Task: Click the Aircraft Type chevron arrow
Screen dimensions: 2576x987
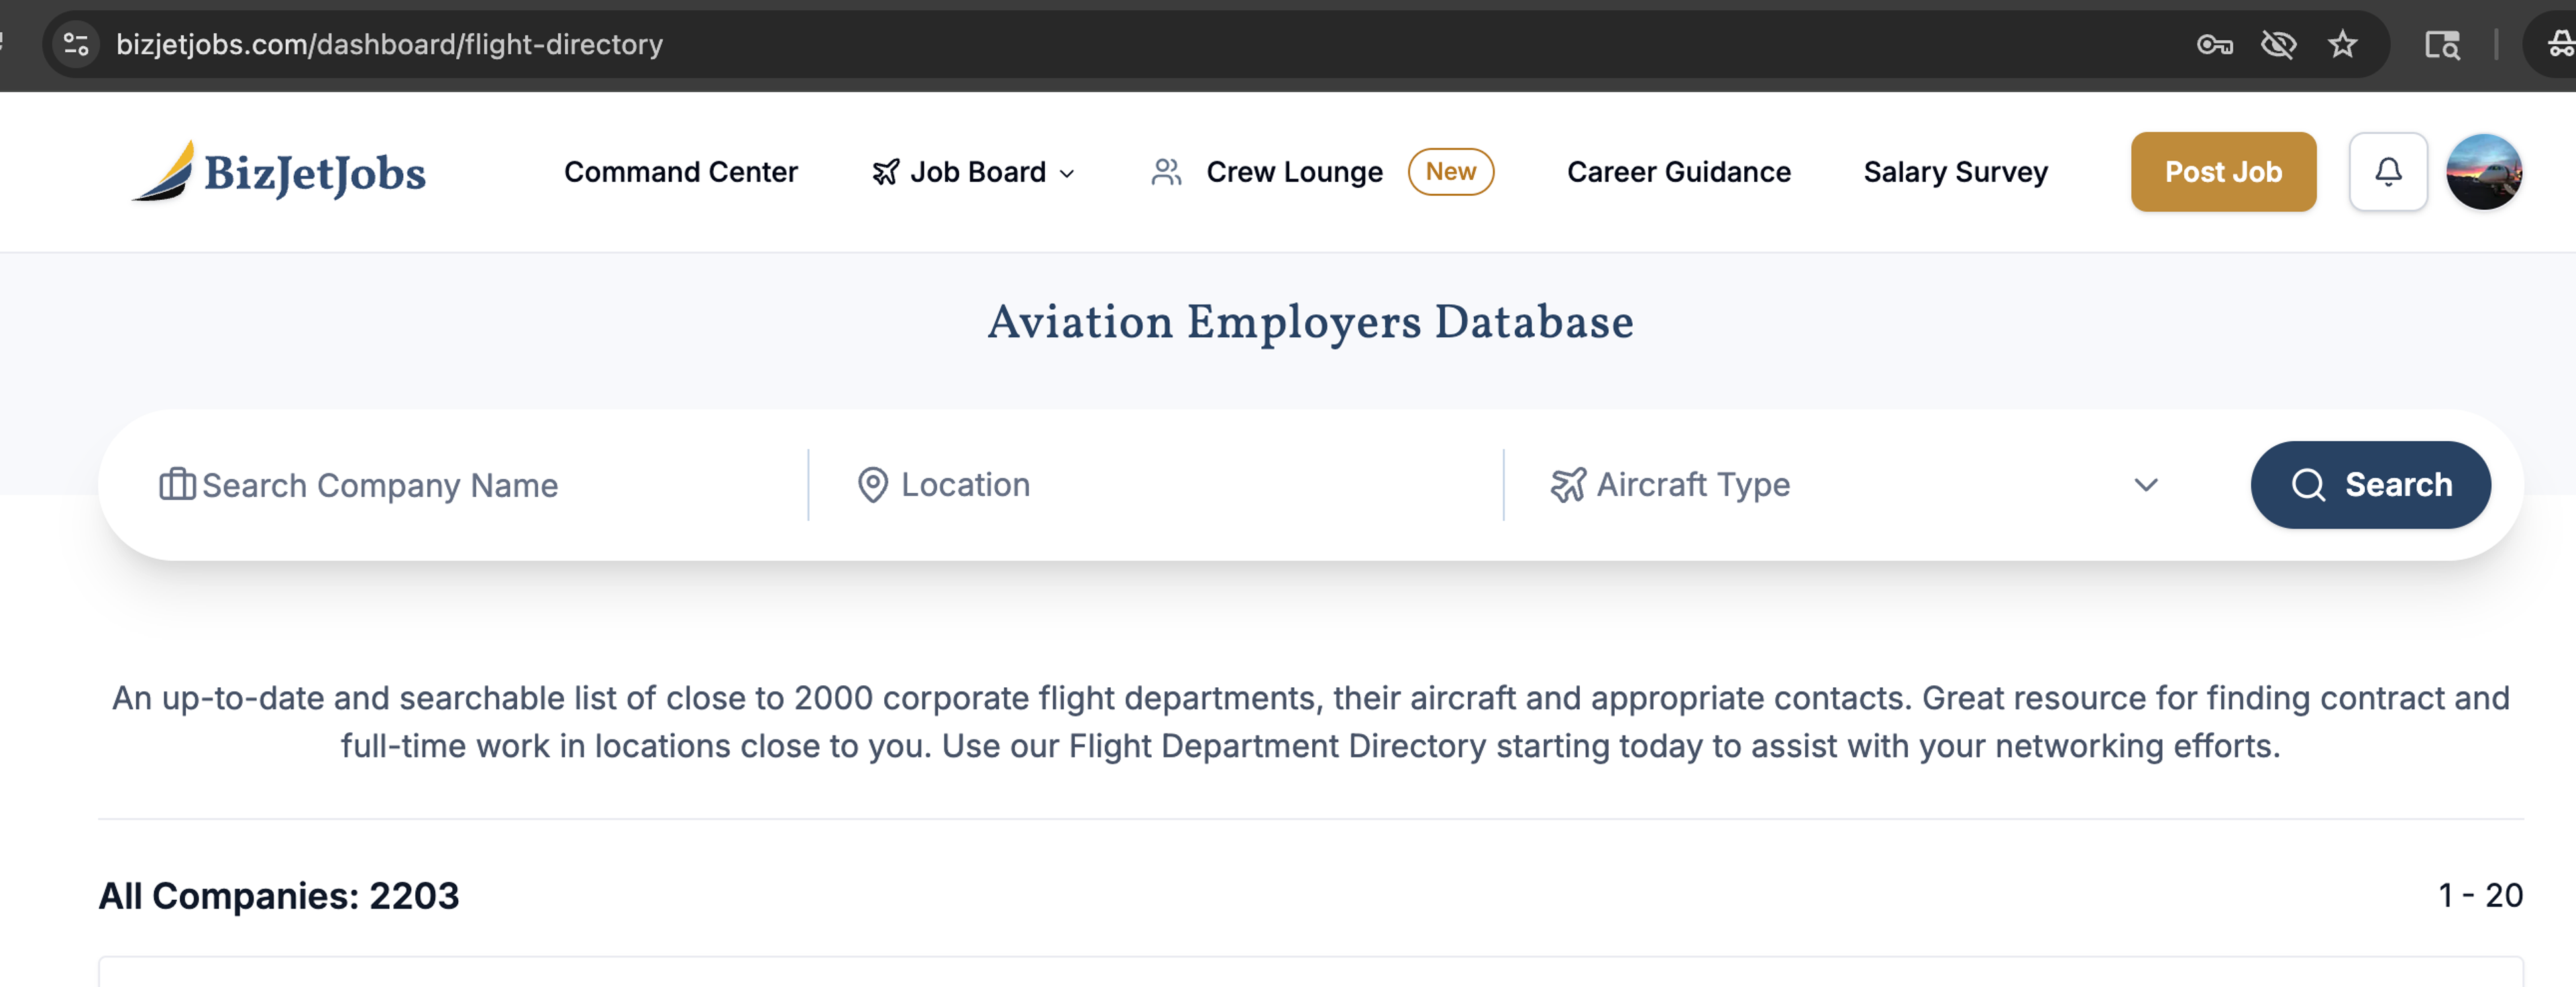Action: pos(2145,485)
